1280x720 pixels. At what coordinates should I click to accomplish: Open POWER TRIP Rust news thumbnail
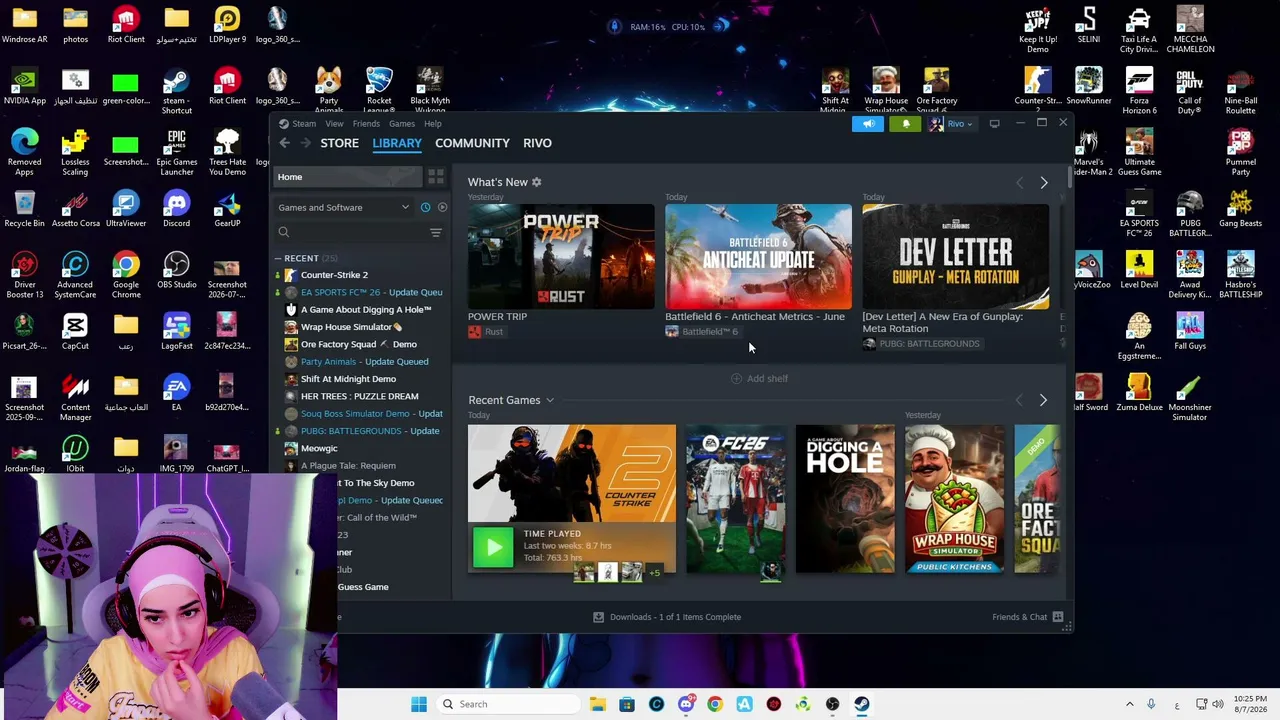click(561, 257)
